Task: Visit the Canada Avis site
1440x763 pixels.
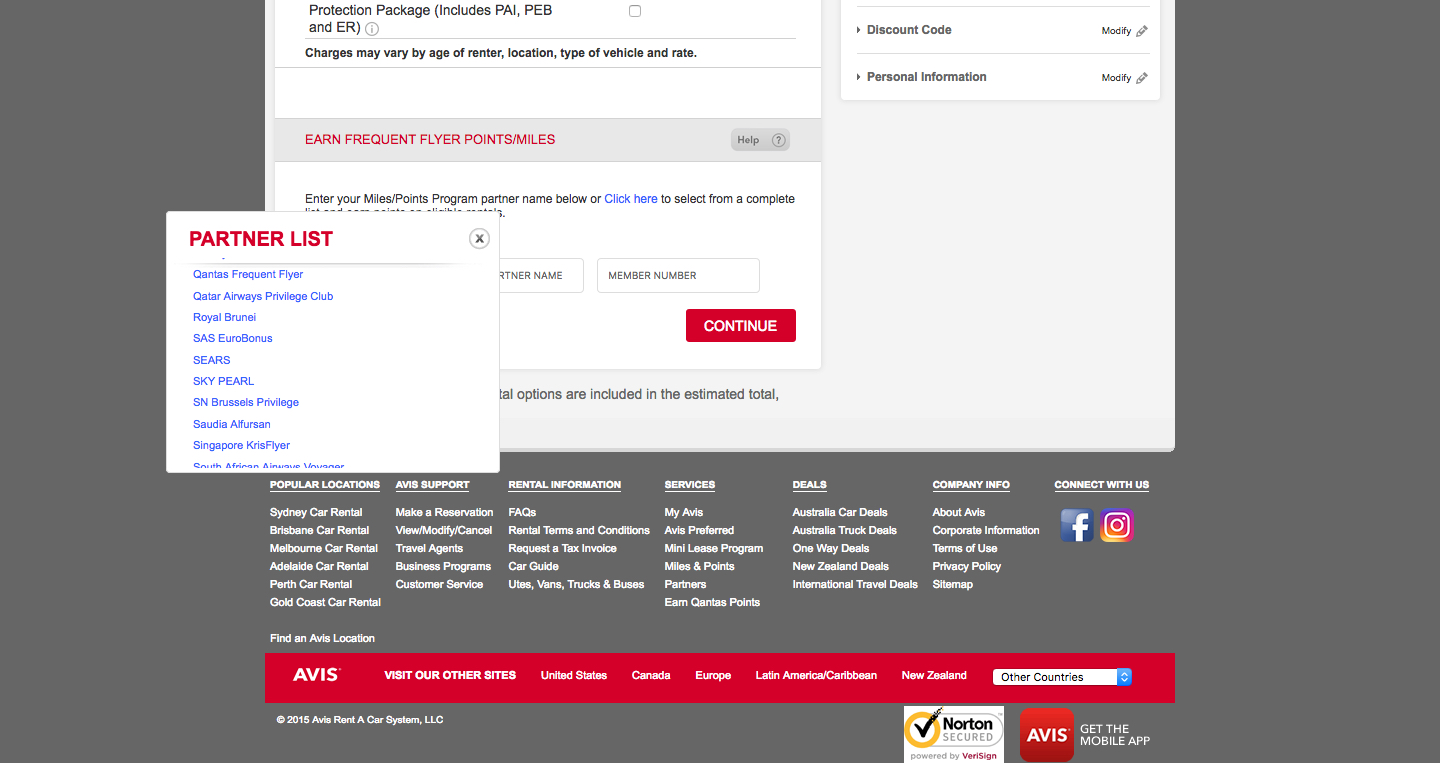Action: point(651,675)
